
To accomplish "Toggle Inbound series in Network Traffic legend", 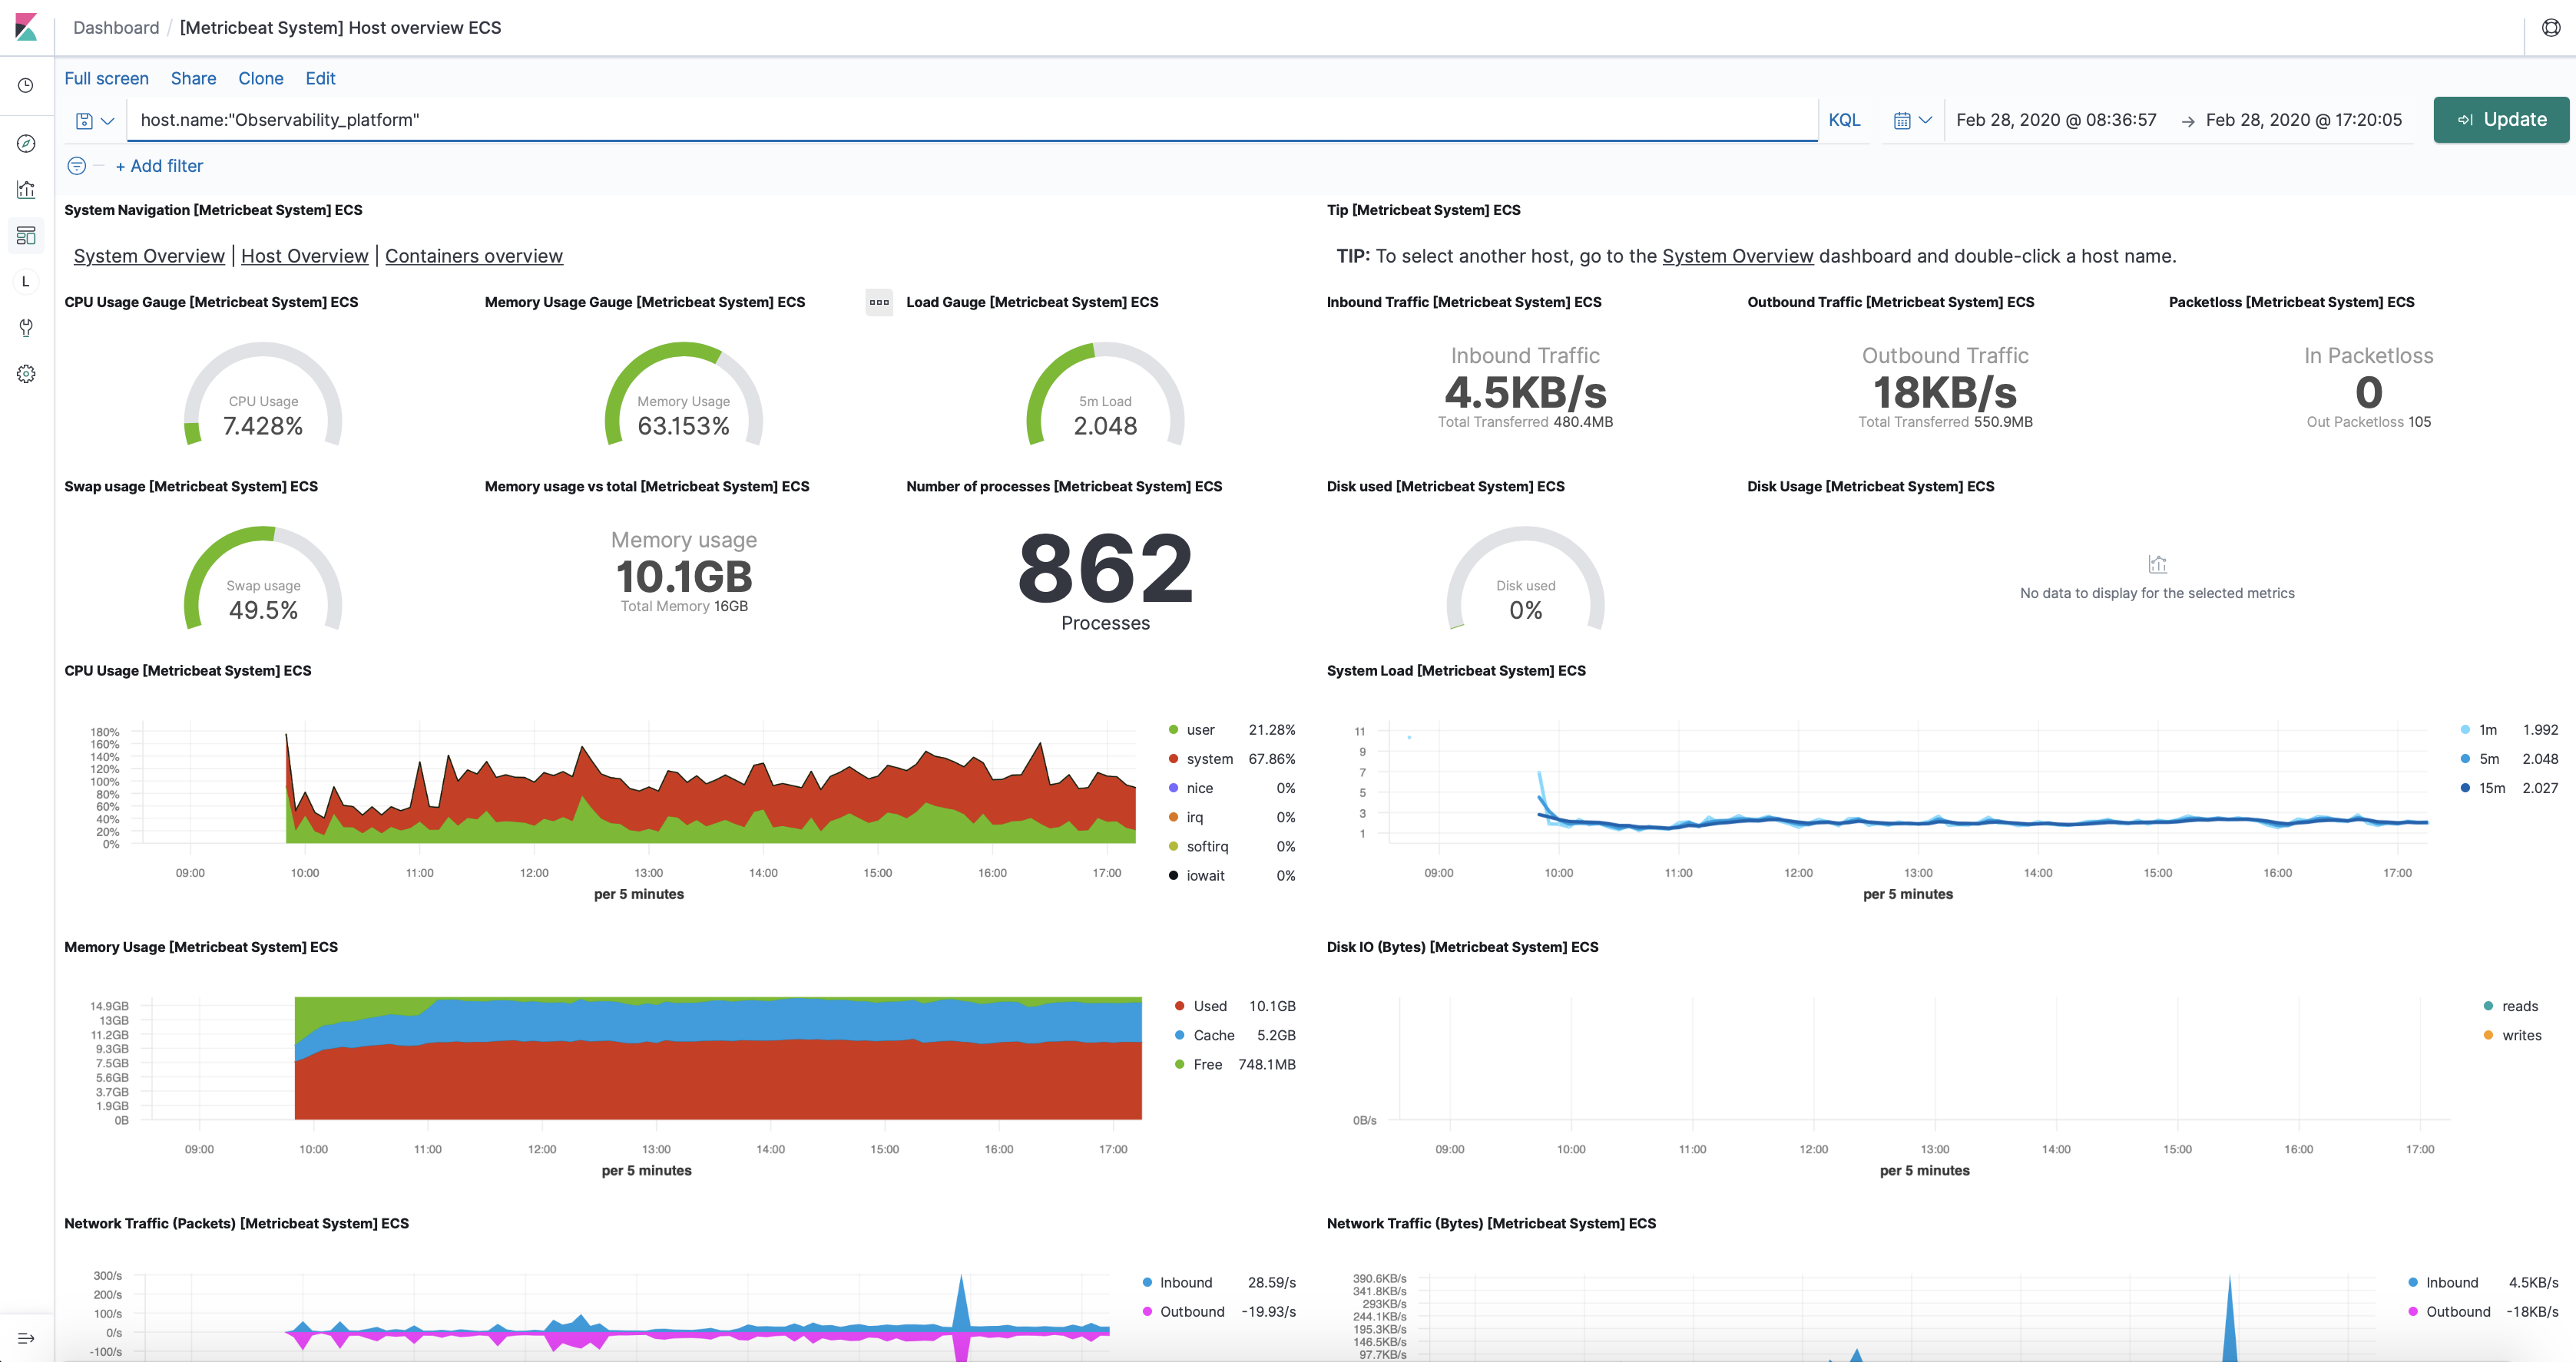I will click(1185, 1282).
